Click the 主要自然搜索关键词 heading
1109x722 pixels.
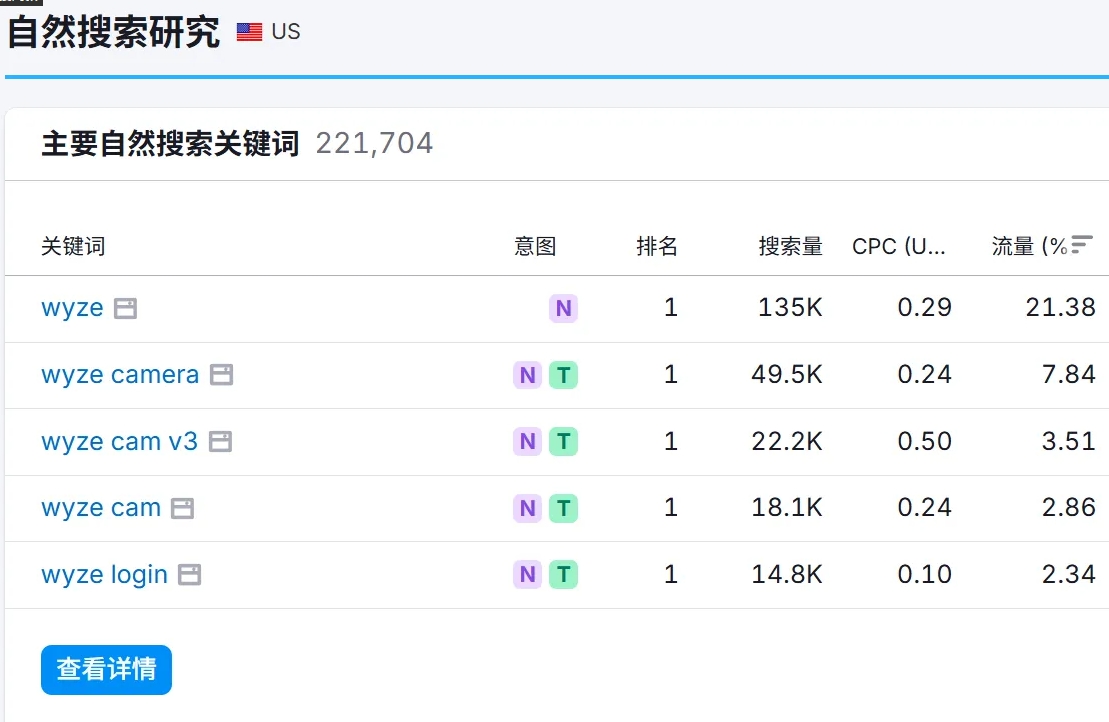(x=170, y=144)
